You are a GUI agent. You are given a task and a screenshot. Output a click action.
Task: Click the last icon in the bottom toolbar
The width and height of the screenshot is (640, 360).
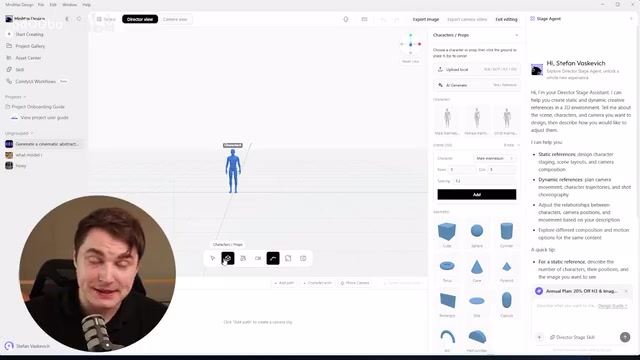[x=303, y=258]
